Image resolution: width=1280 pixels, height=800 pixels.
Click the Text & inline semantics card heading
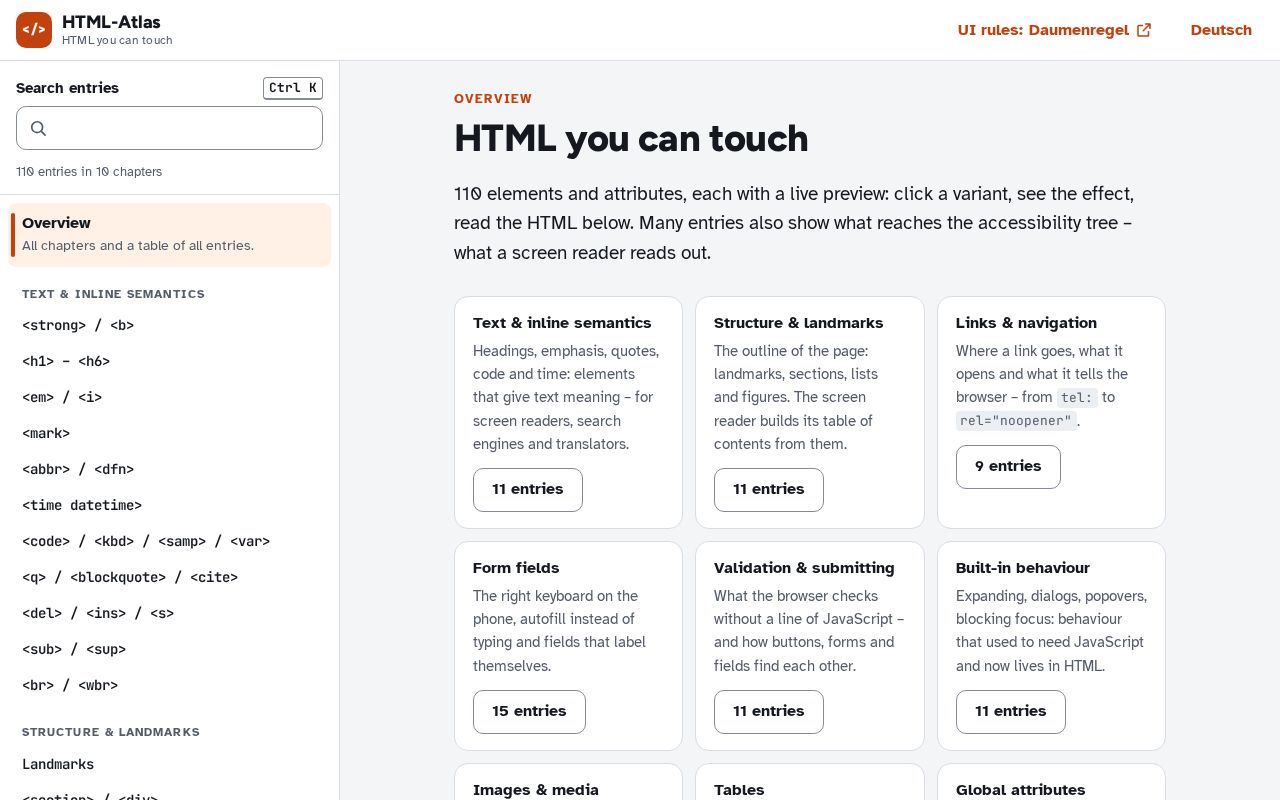click(x=562, y=323)
